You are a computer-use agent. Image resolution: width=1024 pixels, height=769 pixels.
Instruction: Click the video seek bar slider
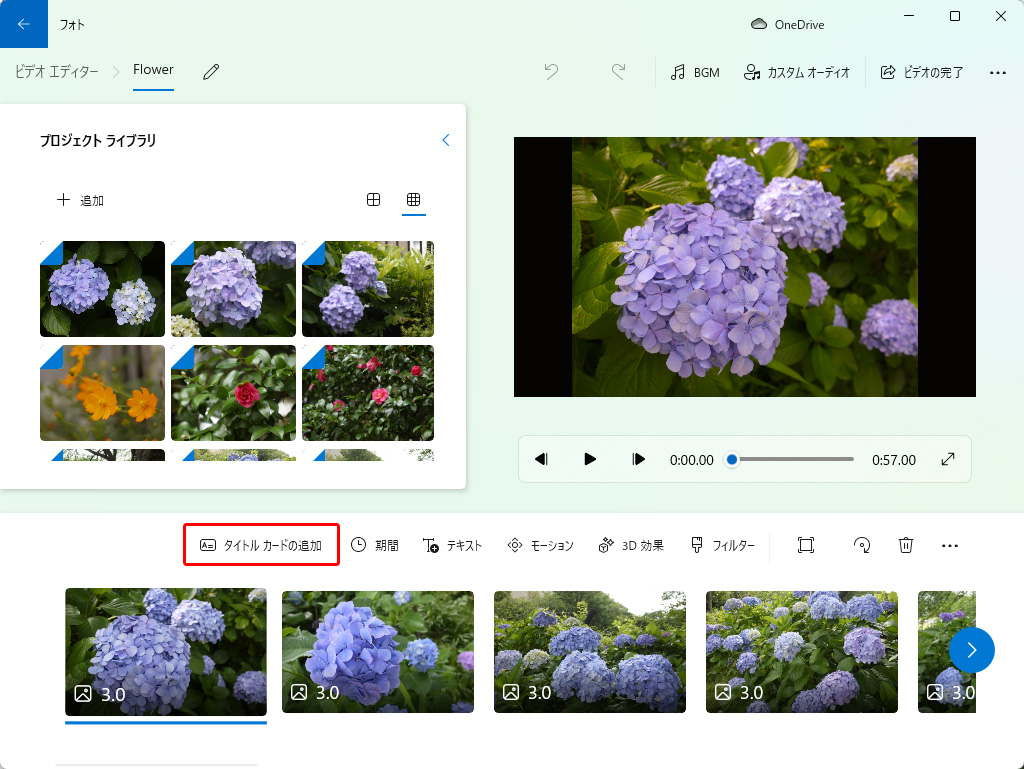pos(792,459)
